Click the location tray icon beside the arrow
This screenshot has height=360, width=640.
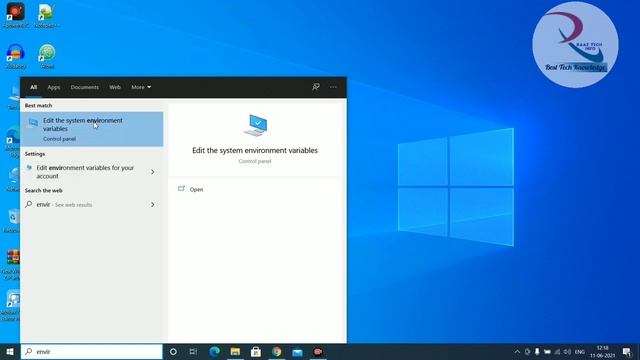coord(527,352)
